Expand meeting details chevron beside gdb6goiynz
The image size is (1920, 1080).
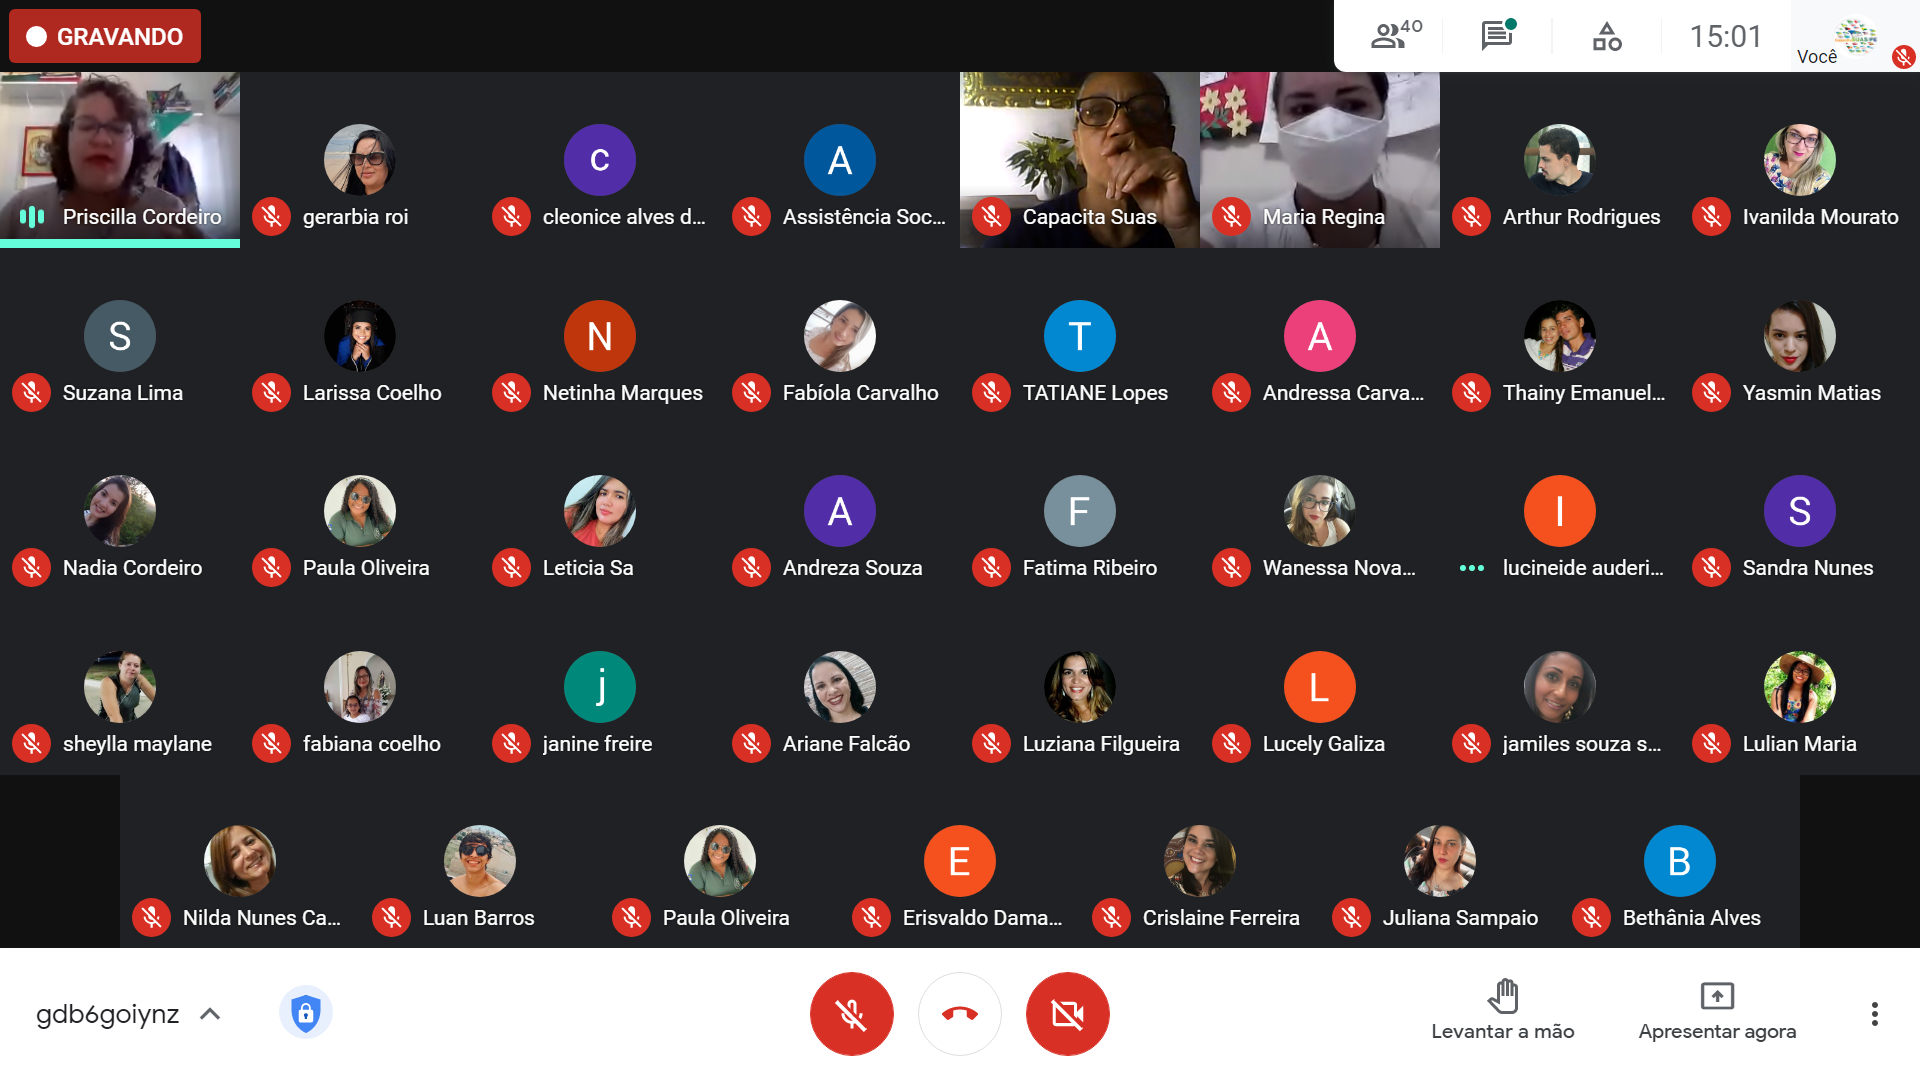tap(210, 1014)
